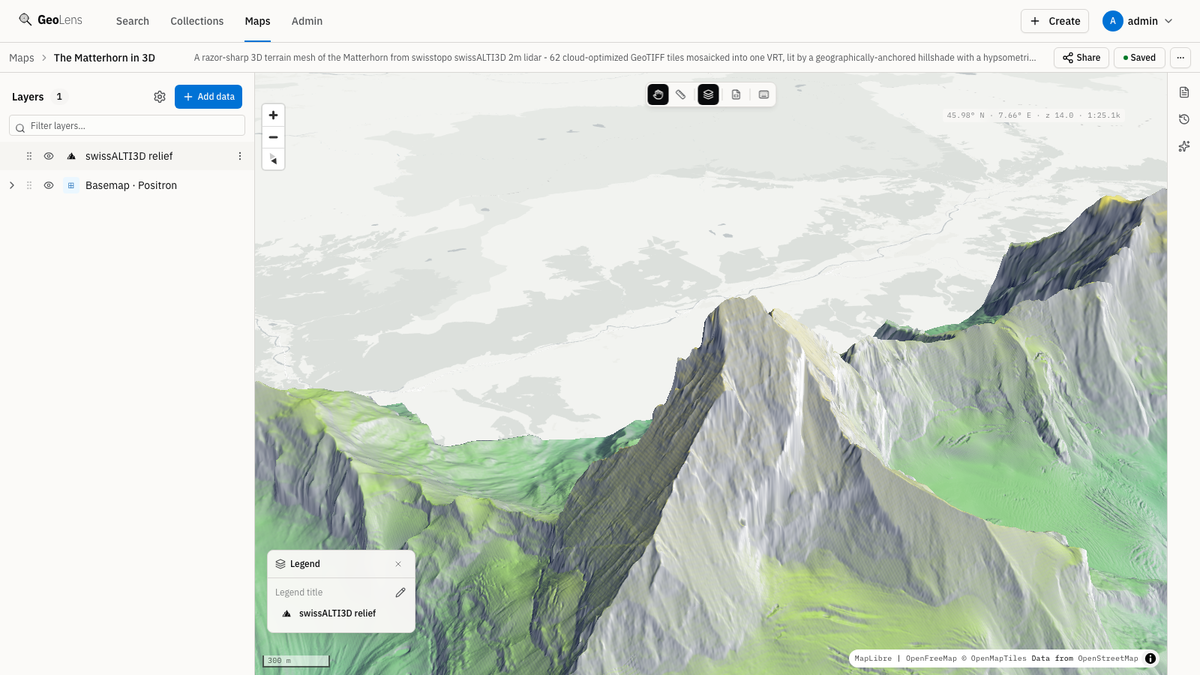Image resolution: width=1200 pixels, height=675 pixels.
Task: Go to the Search tab
Action: coord(132,21)
